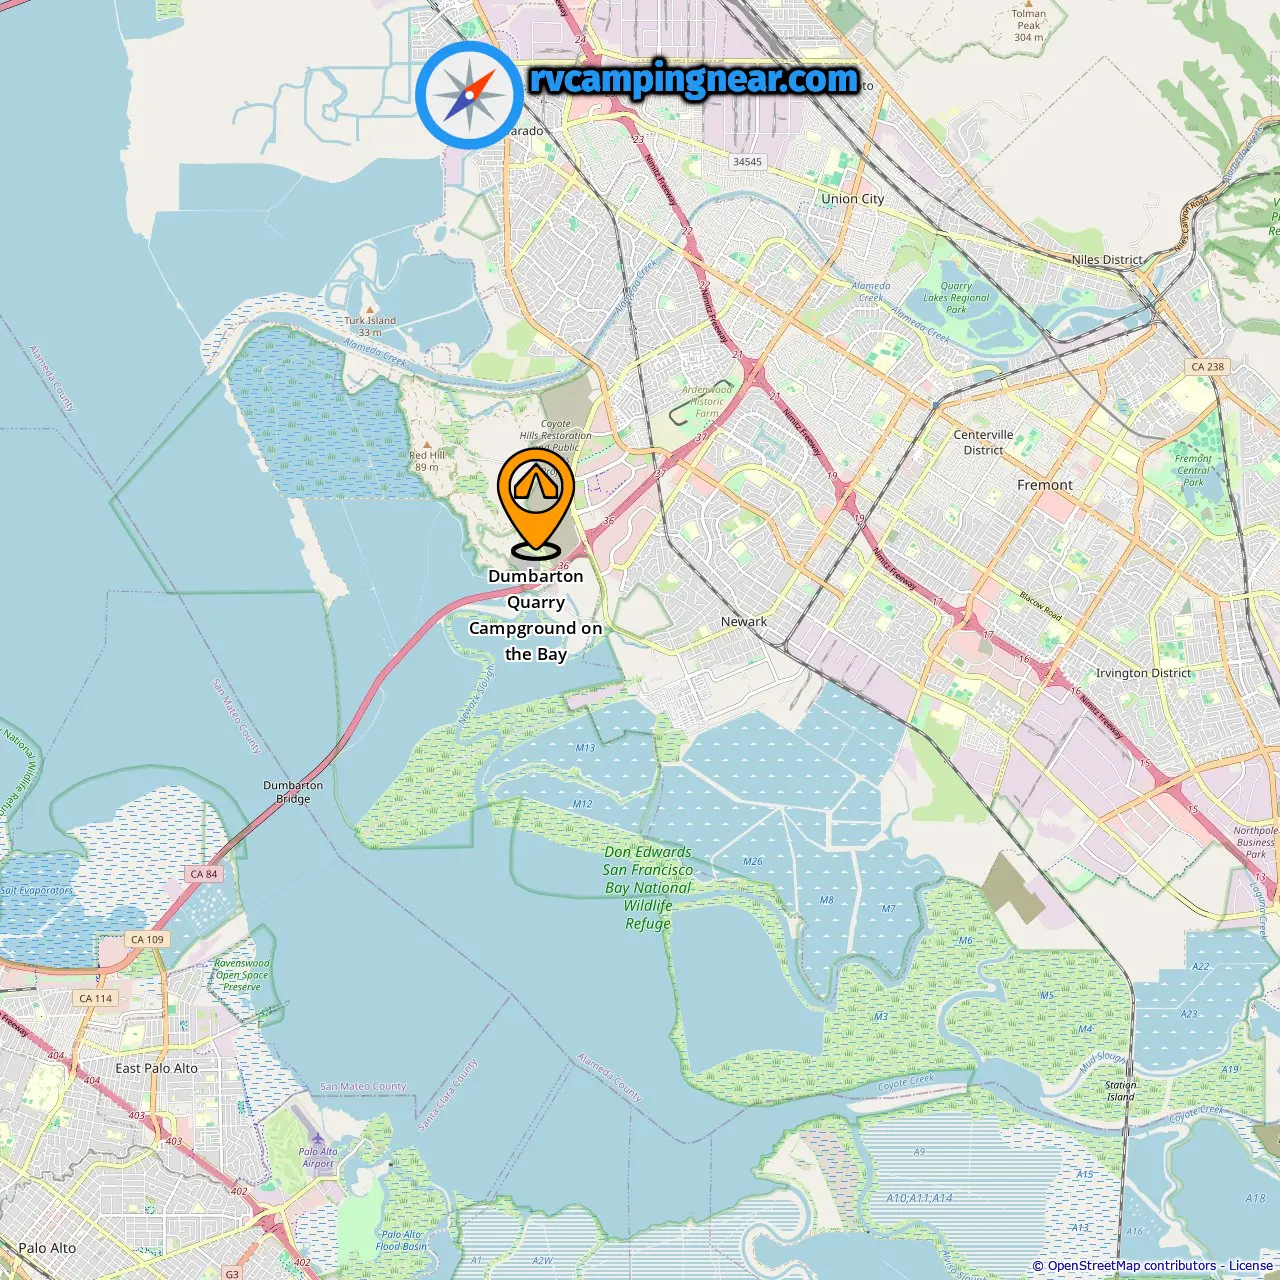Click the Dumbarton Quarry Campground label
Image resolution: width=1280 pixels, height=1280 pixels.
point(536,615)
